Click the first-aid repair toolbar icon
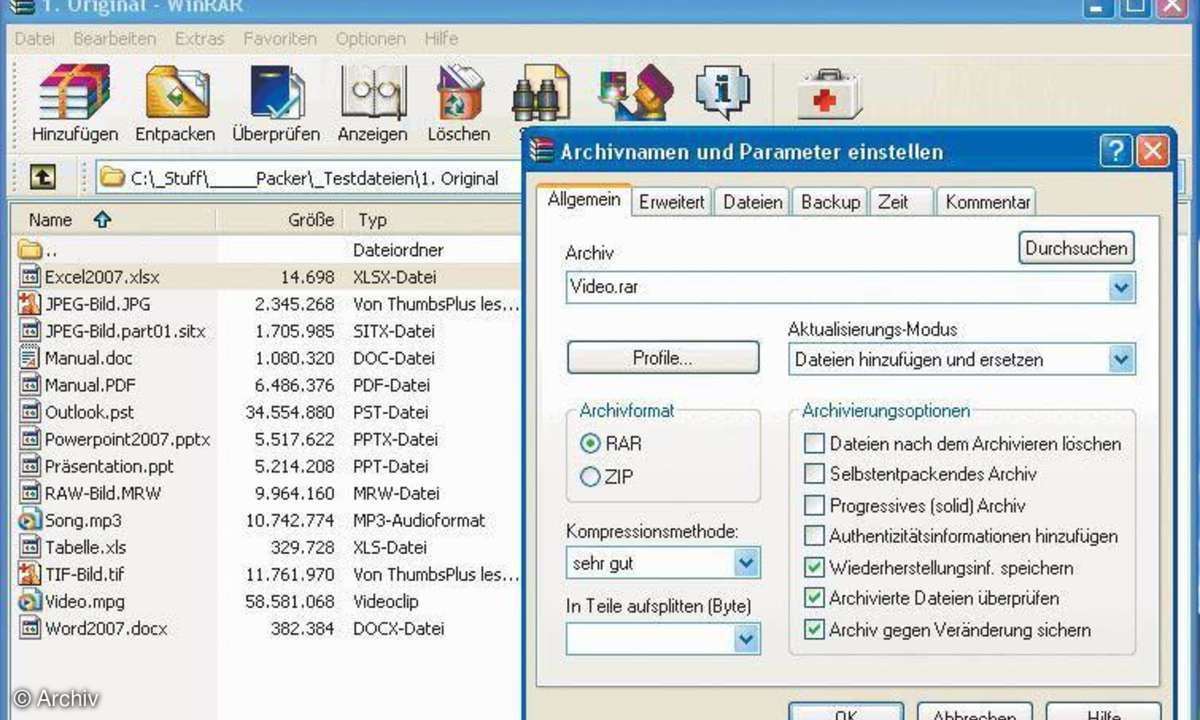The width and height of the screenshot is (1200, 720). [829, 93]
